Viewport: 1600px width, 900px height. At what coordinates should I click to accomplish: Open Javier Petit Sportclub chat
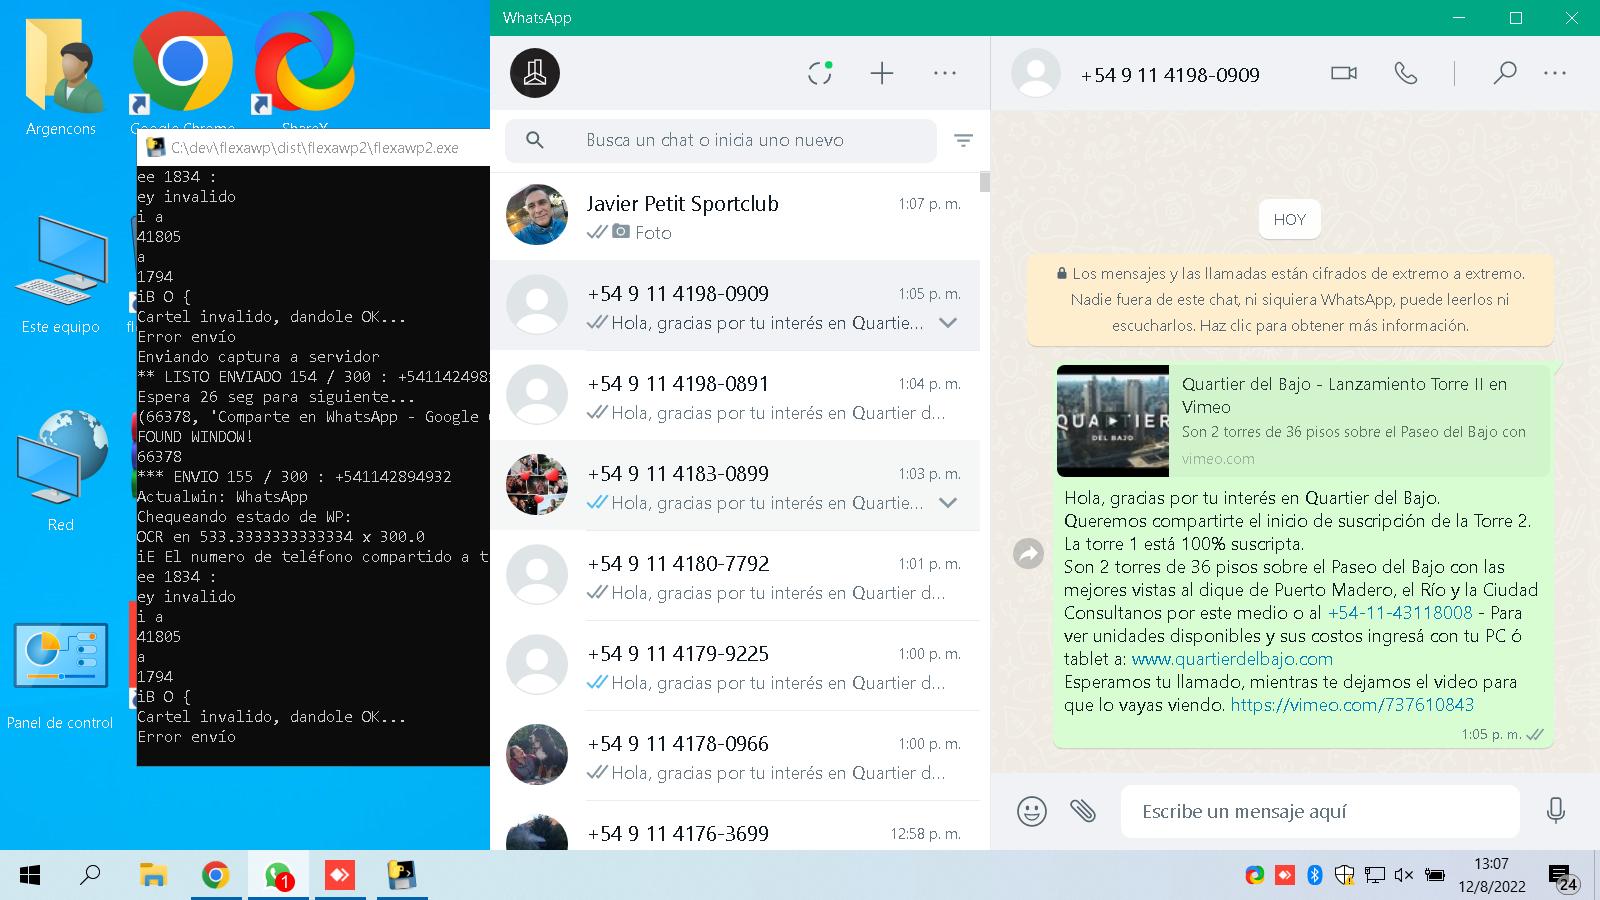coord(735,216)
